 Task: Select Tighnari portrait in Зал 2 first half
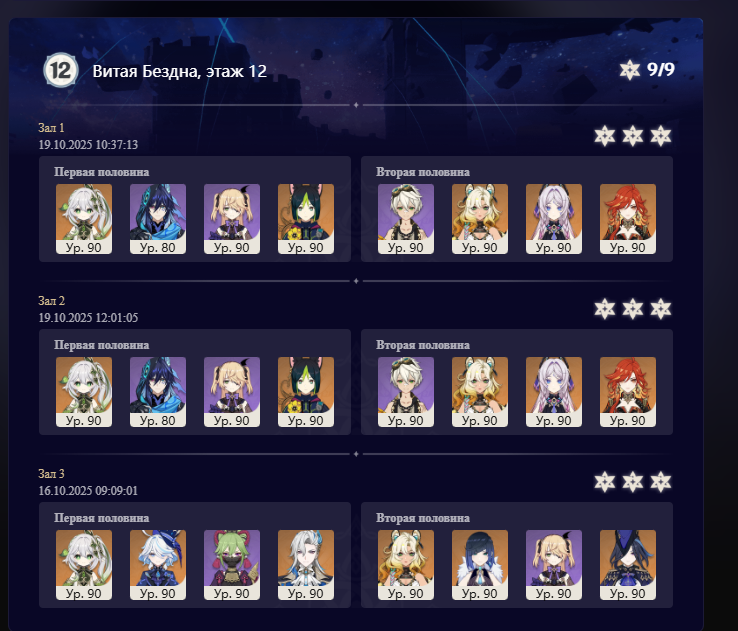click(x=306, y=392)
